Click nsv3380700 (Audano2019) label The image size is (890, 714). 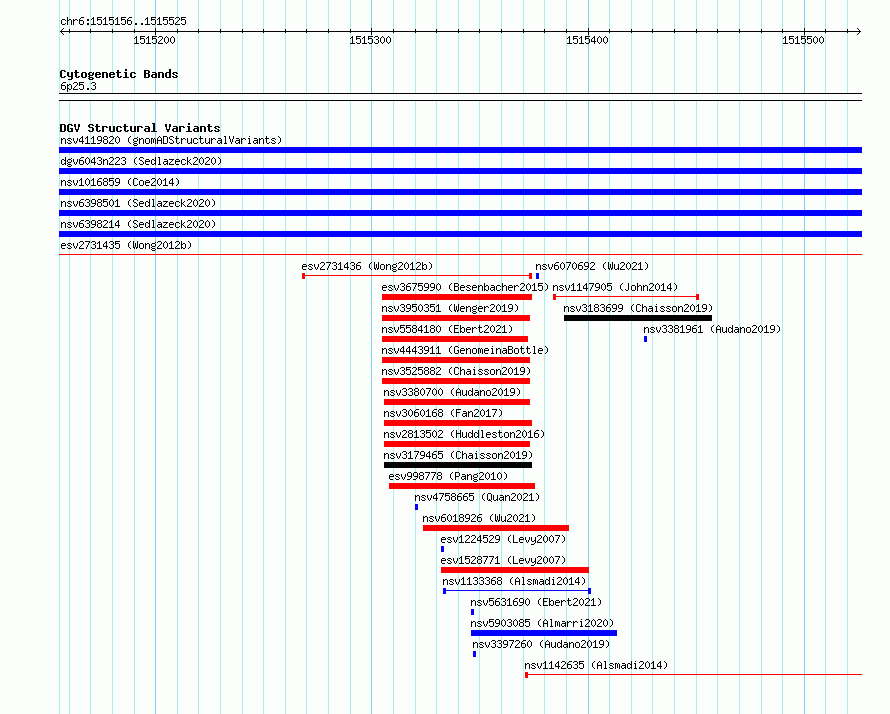coord(452,392)
